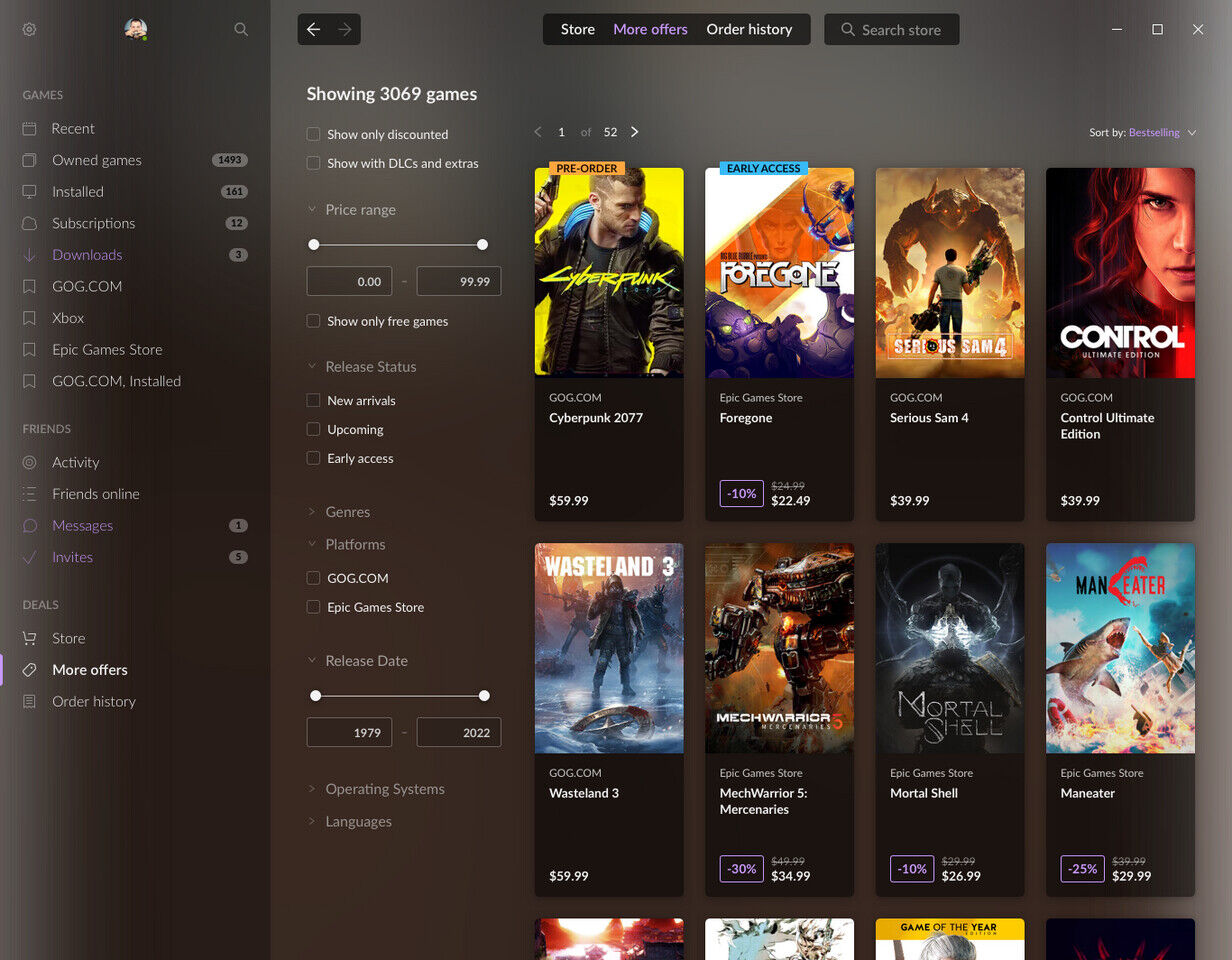Enable Show only discounted checkbox
Viewport: 1232px width, 960px height.
coord(314,134)
